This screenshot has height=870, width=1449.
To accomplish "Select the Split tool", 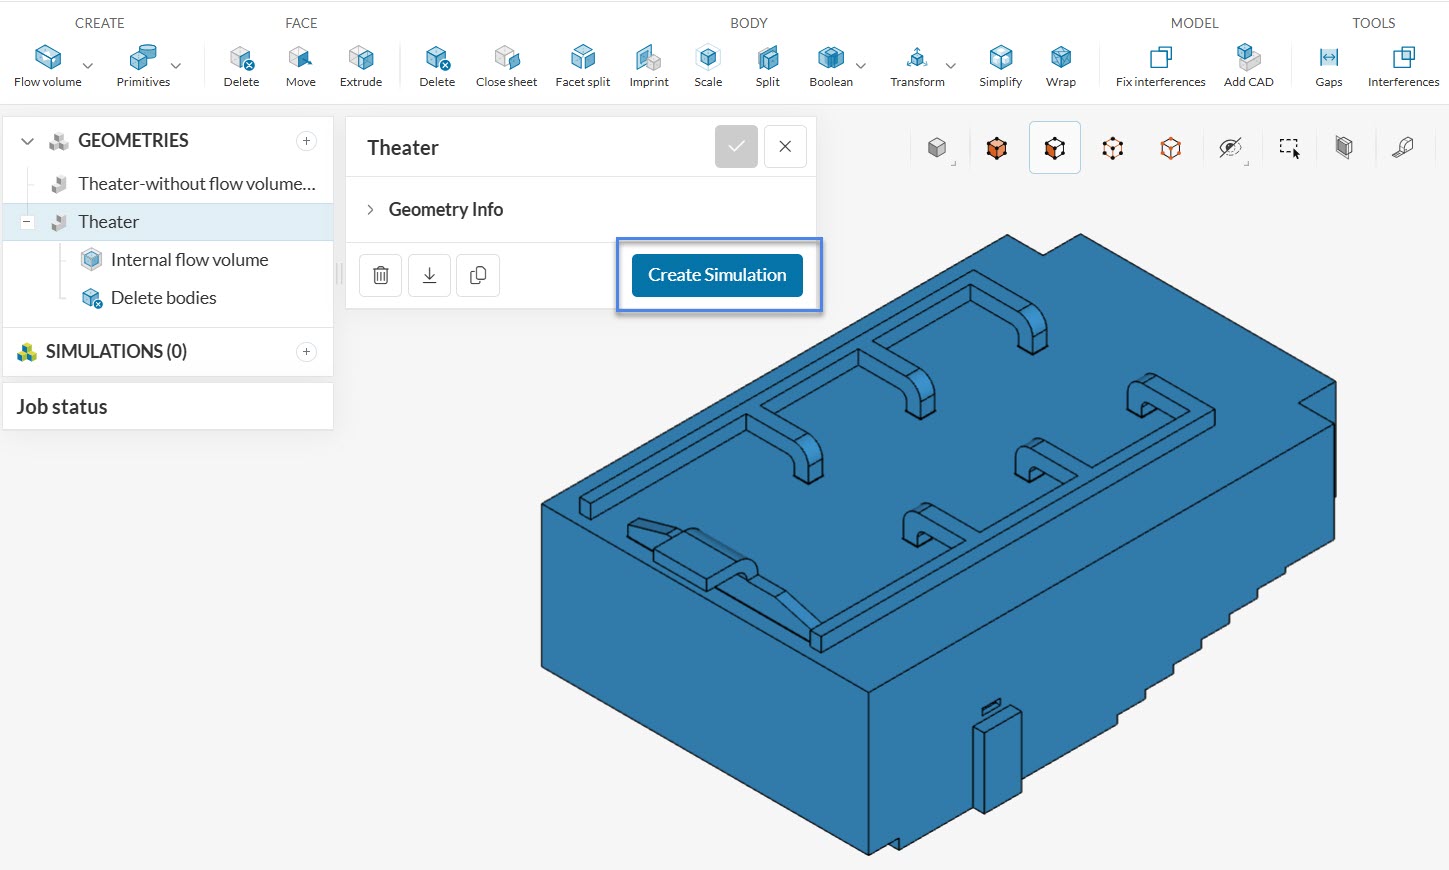I will 768,66.
